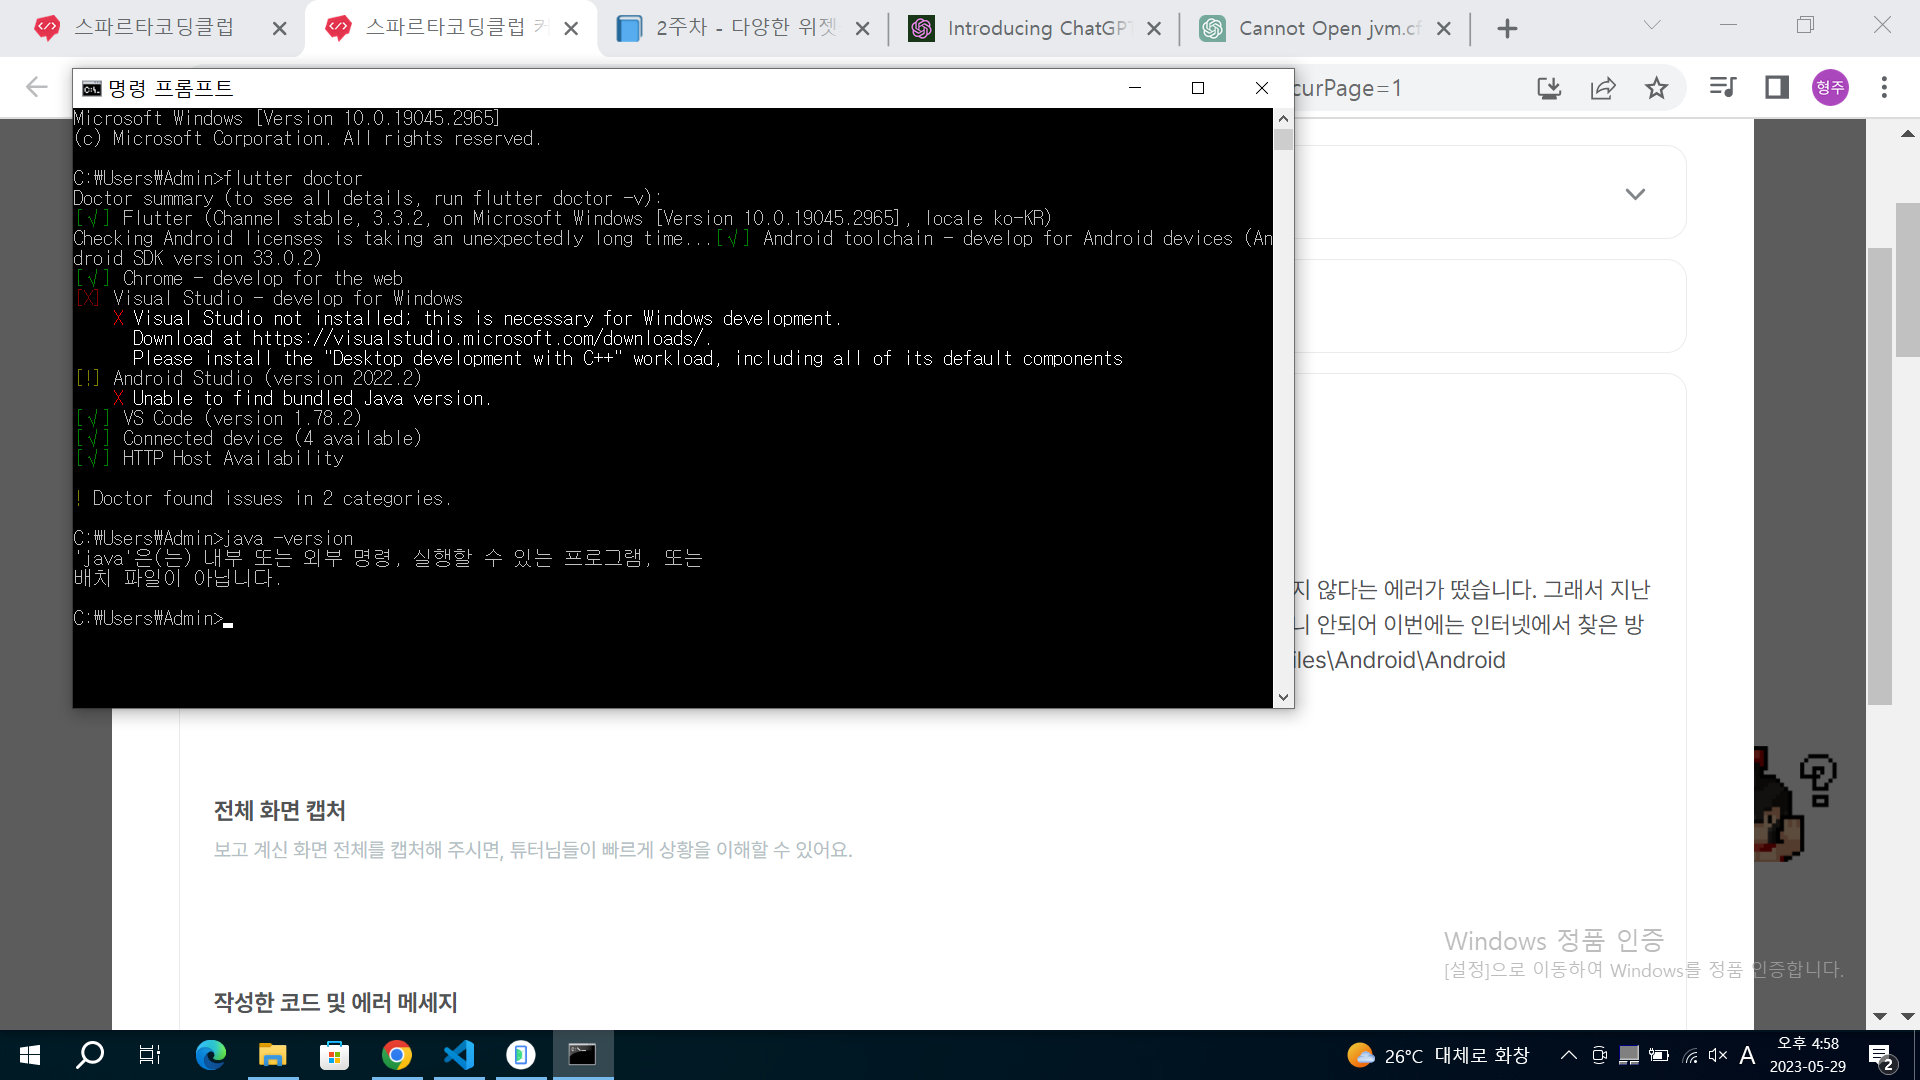Image resolution: width=1920 pixels, height=1080 pixels.
Task: Go back in Chrome
Action: tap(37, 88)
